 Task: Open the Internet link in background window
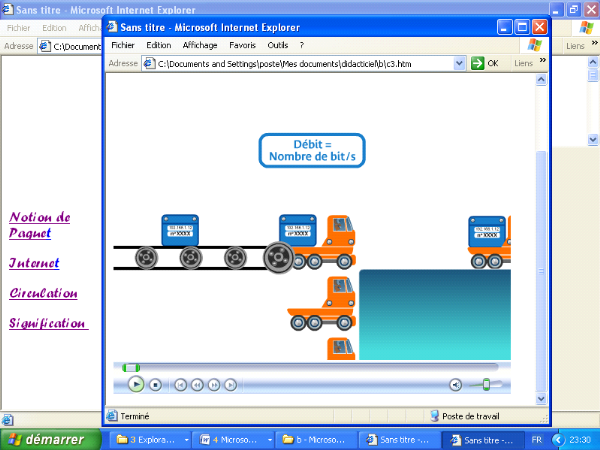pos(34,263)
